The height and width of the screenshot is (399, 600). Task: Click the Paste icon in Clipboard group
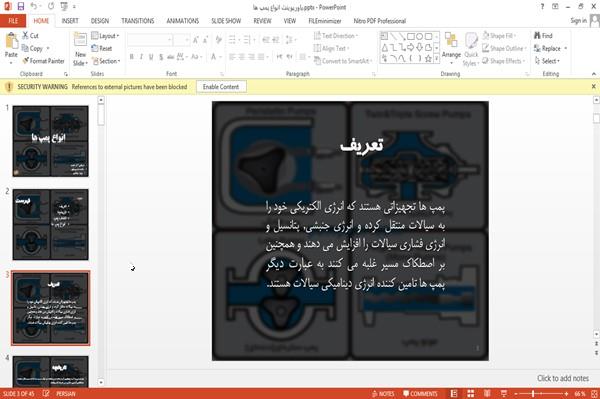pyautogui.click(x=11, y=45)
